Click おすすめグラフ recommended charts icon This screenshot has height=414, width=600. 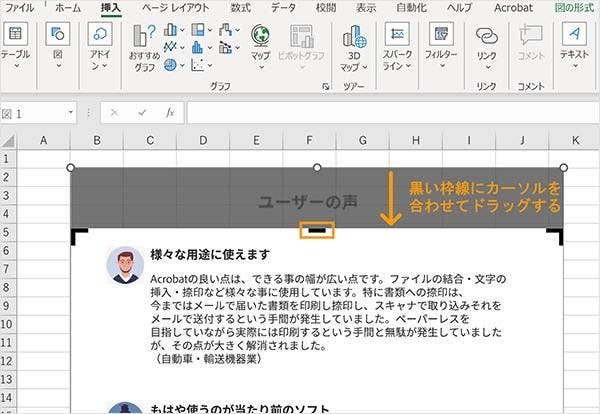tap(144, 36)
